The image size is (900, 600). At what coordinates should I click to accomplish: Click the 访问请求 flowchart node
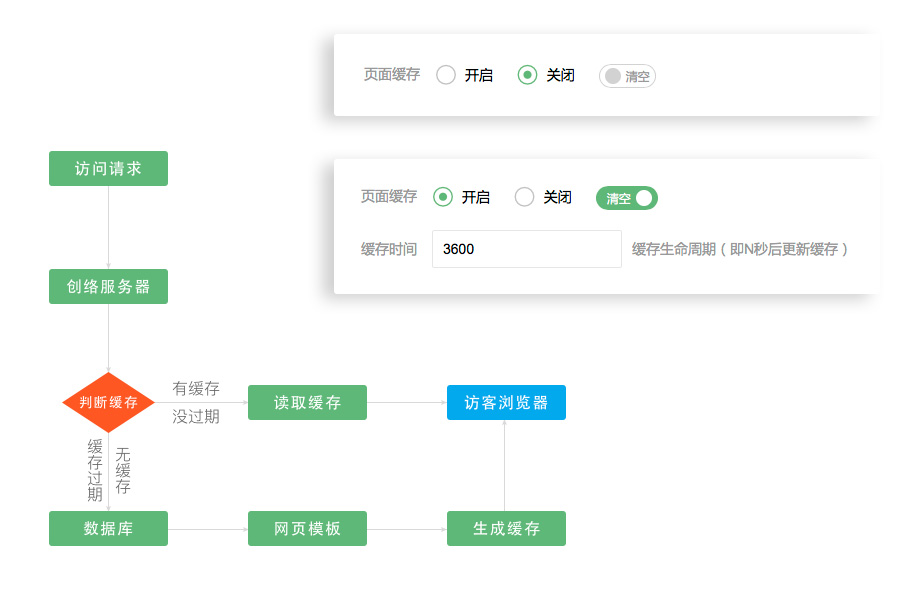pyautogui.click(x=108, y=168)
